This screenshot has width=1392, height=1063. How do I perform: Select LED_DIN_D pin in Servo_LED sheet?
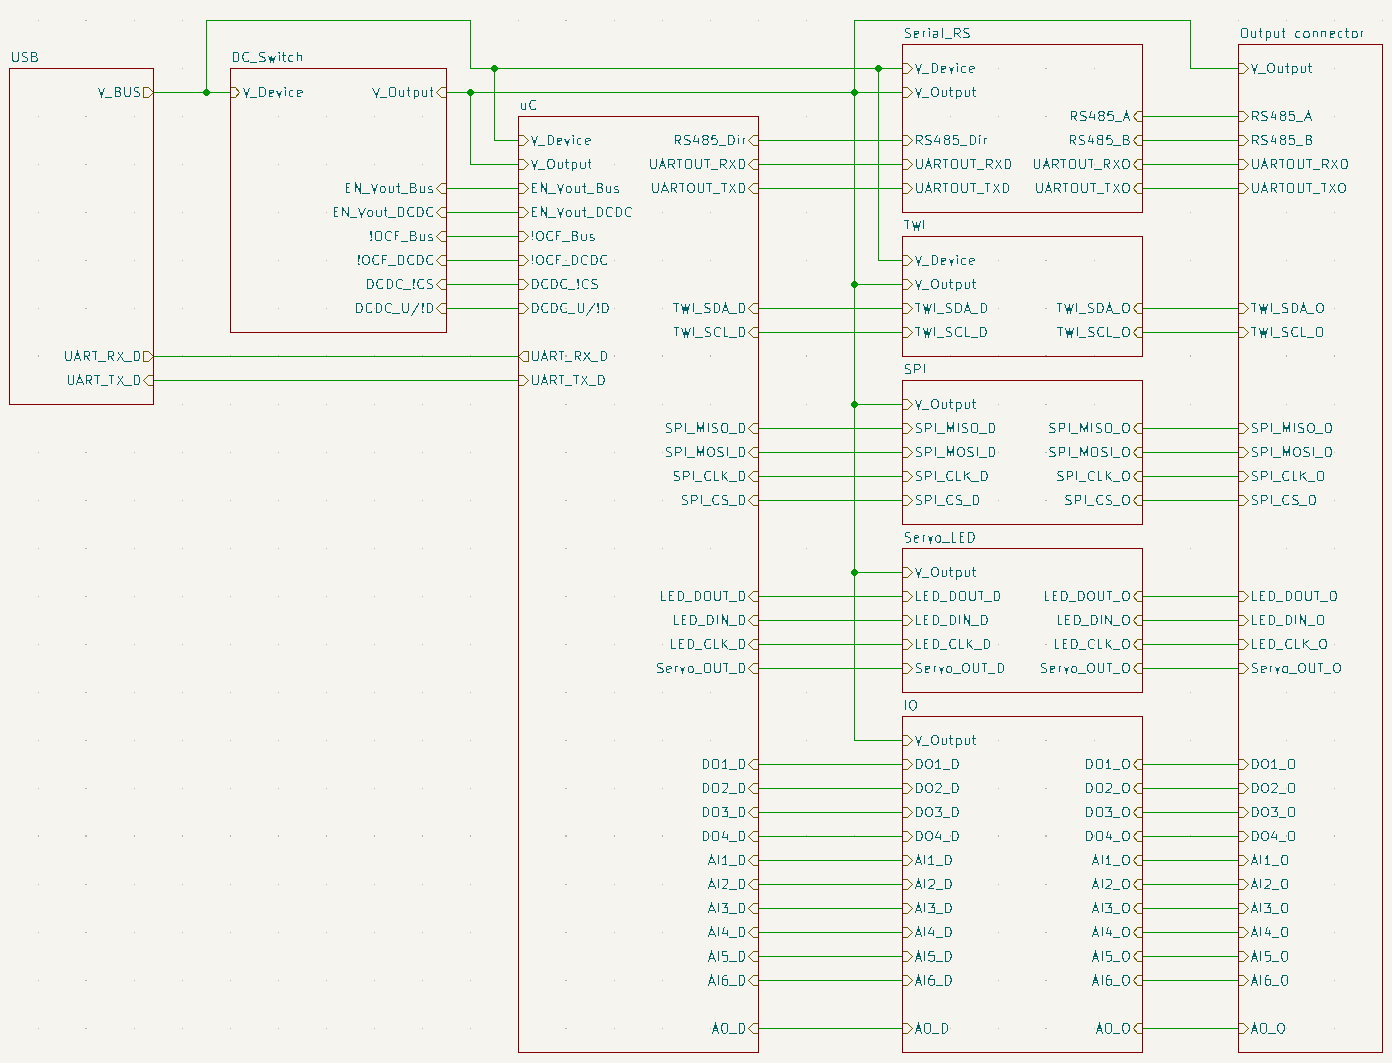coord(946,620)
